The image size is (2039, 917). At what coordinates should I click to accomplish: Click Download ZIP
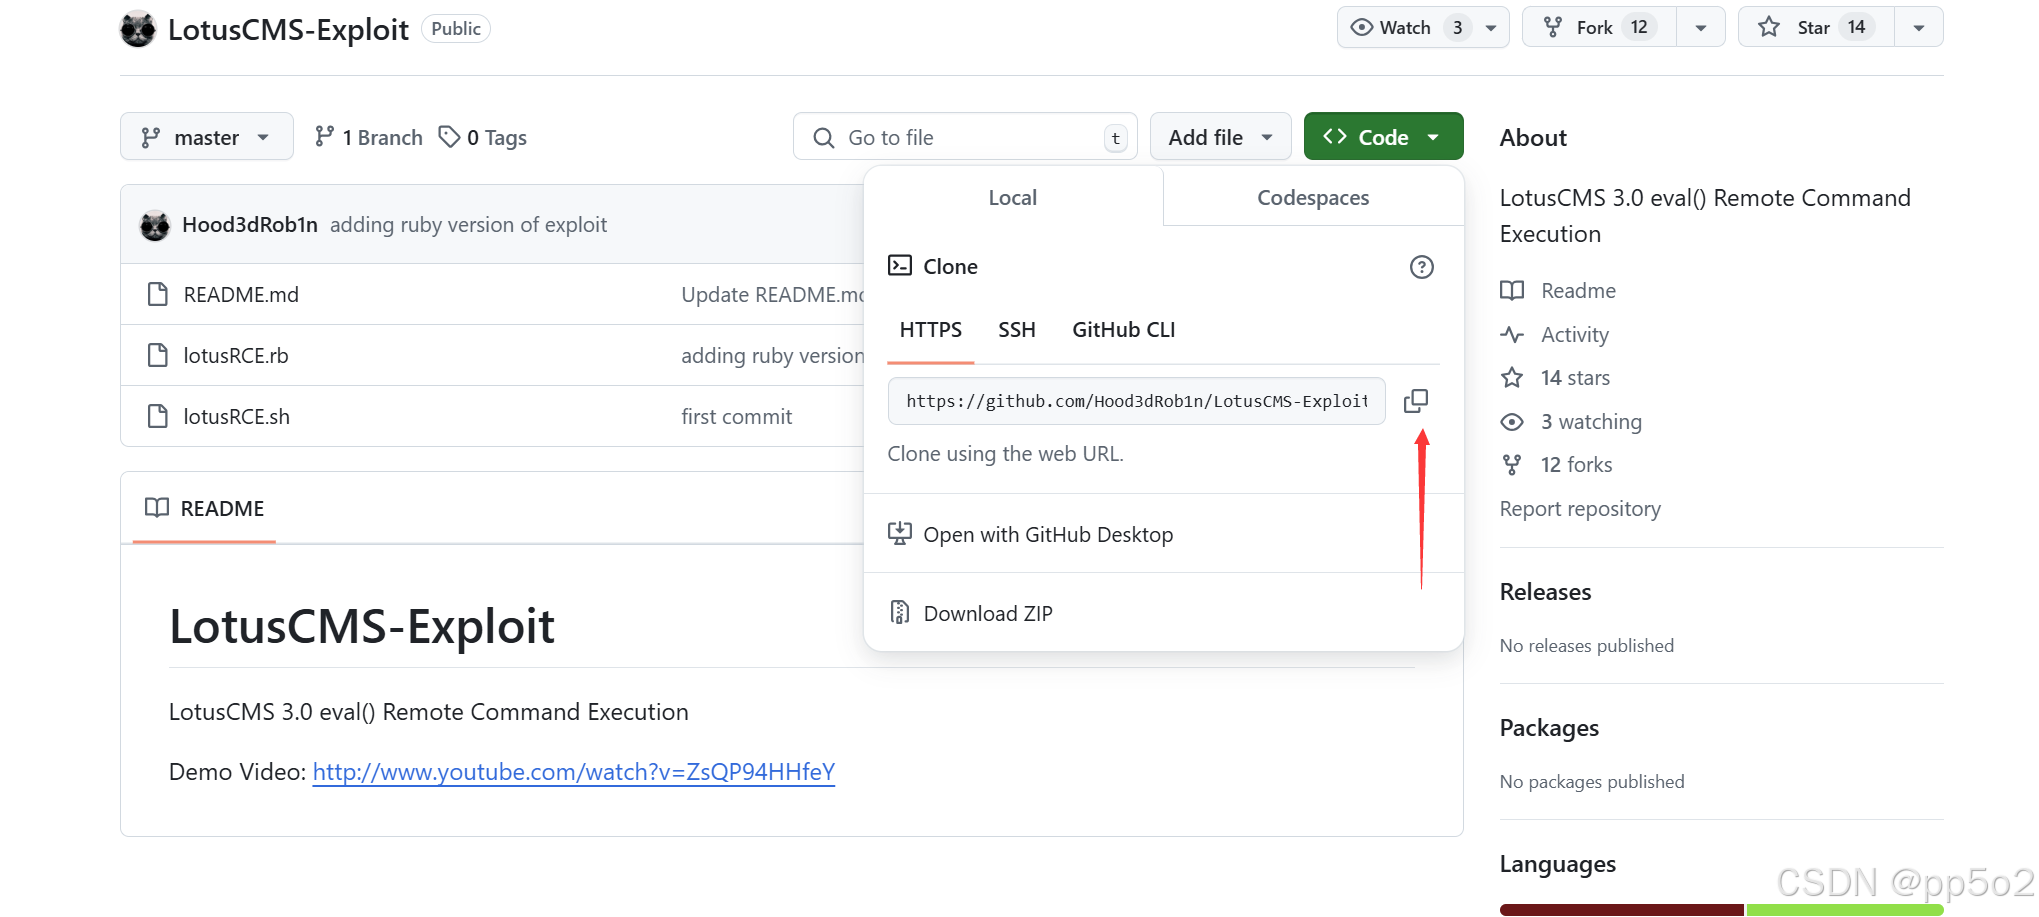pos(987,613)
